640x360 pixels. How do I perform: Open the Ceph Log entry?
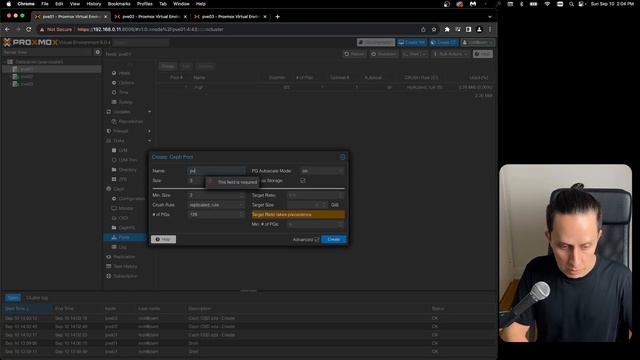click(122, 247)
